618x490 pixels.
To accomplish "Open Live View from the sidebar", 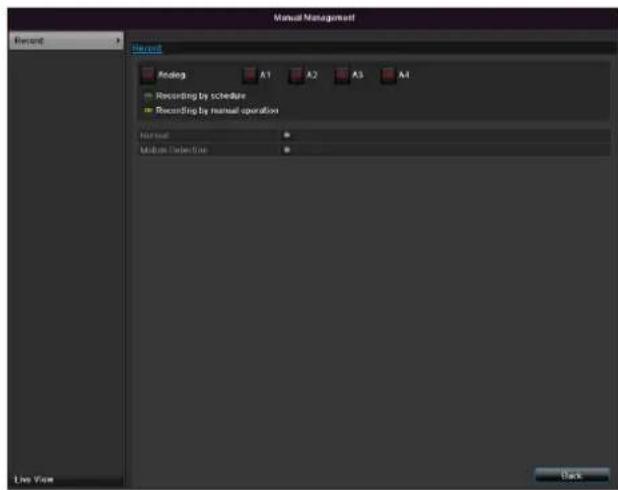I will tap(32, 479).
